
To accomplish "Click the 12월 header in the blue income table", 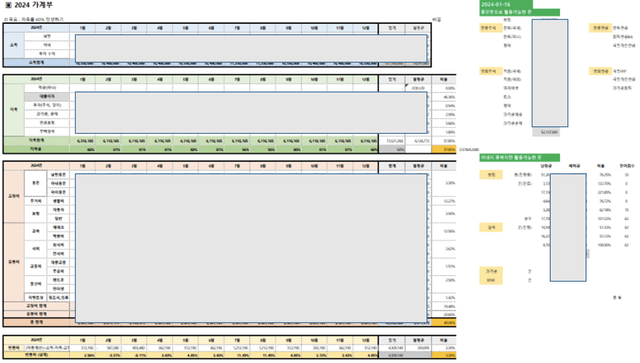I will pos(365,28).
